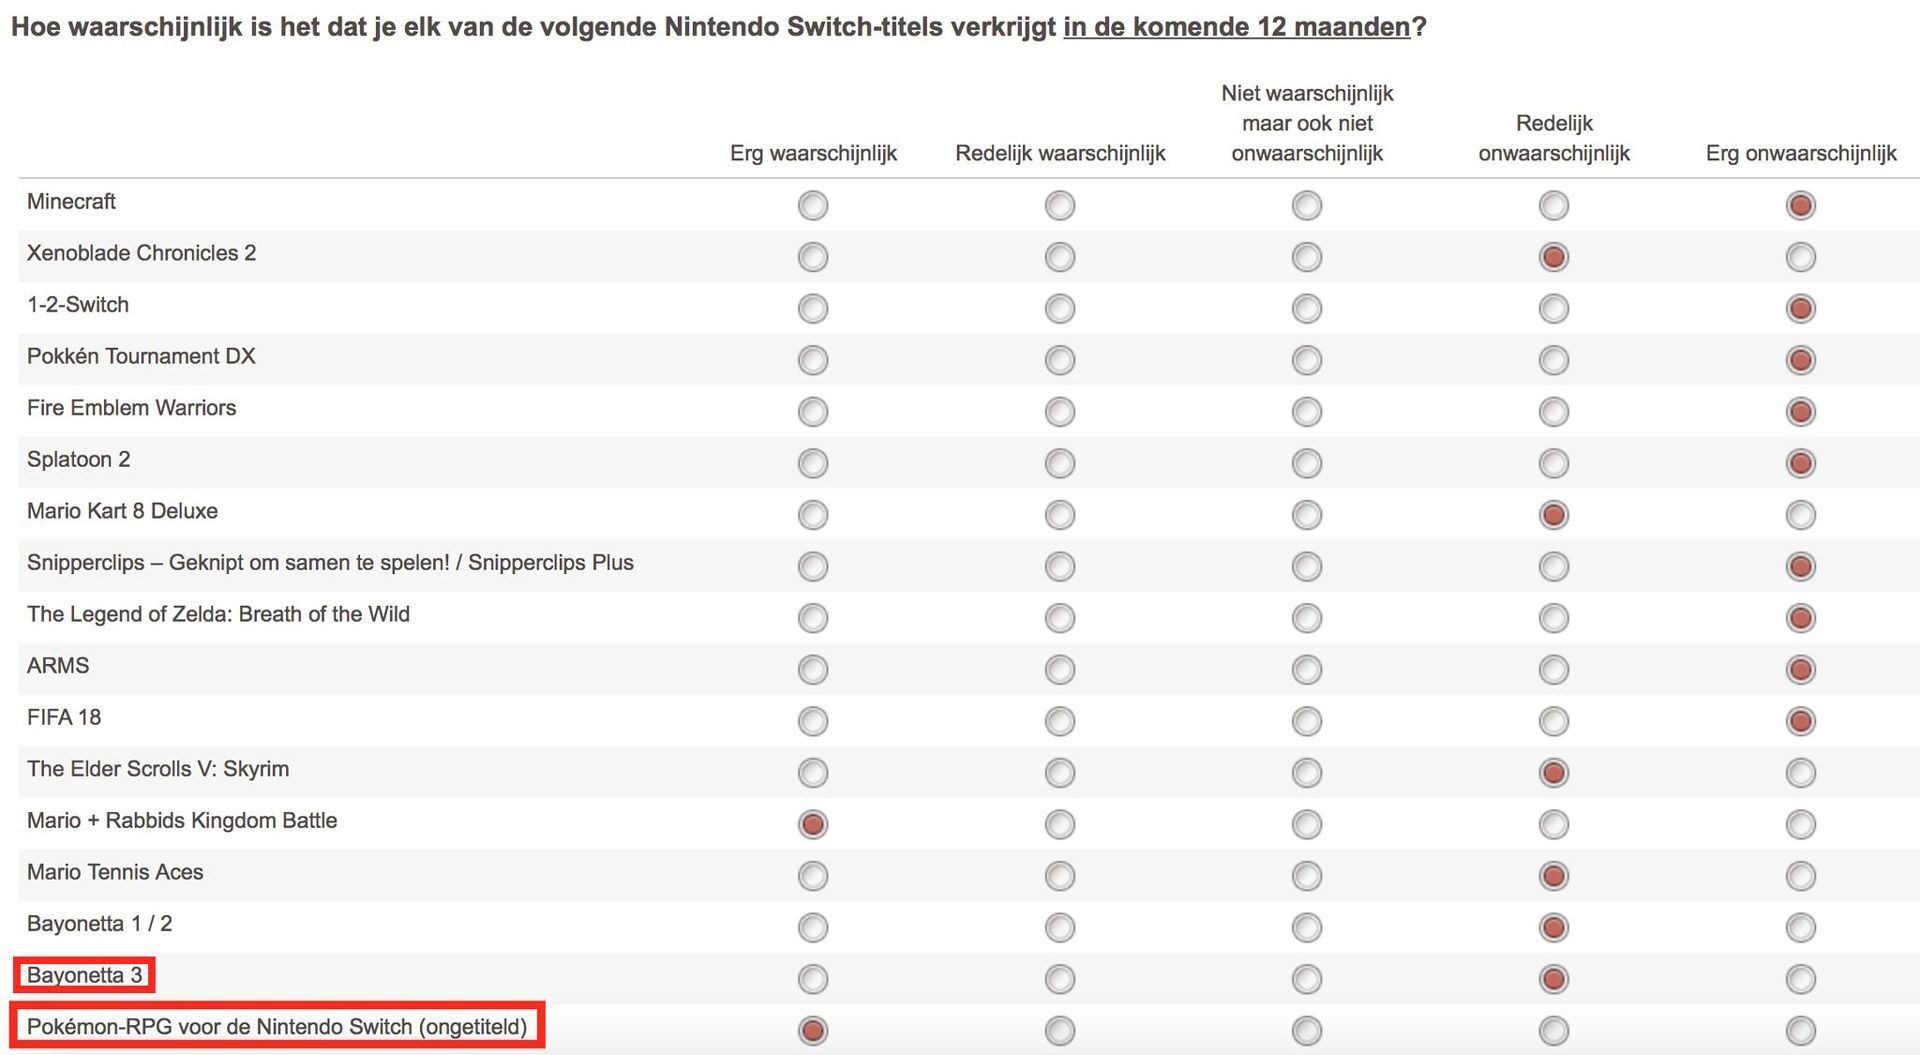The image size is (1920, 1055).
Task: Choose 'Erg onwaarschijnlijk' for the untitled Pokémon-RPG
Action: (1801, 1031)
